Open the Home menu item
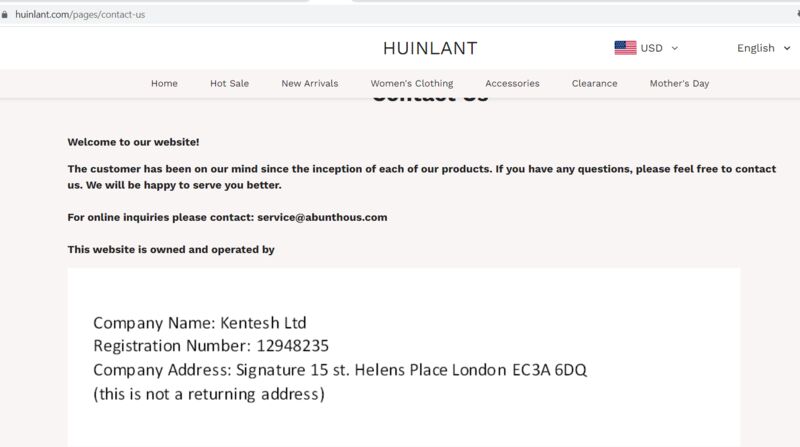 [x=164, y=83]
